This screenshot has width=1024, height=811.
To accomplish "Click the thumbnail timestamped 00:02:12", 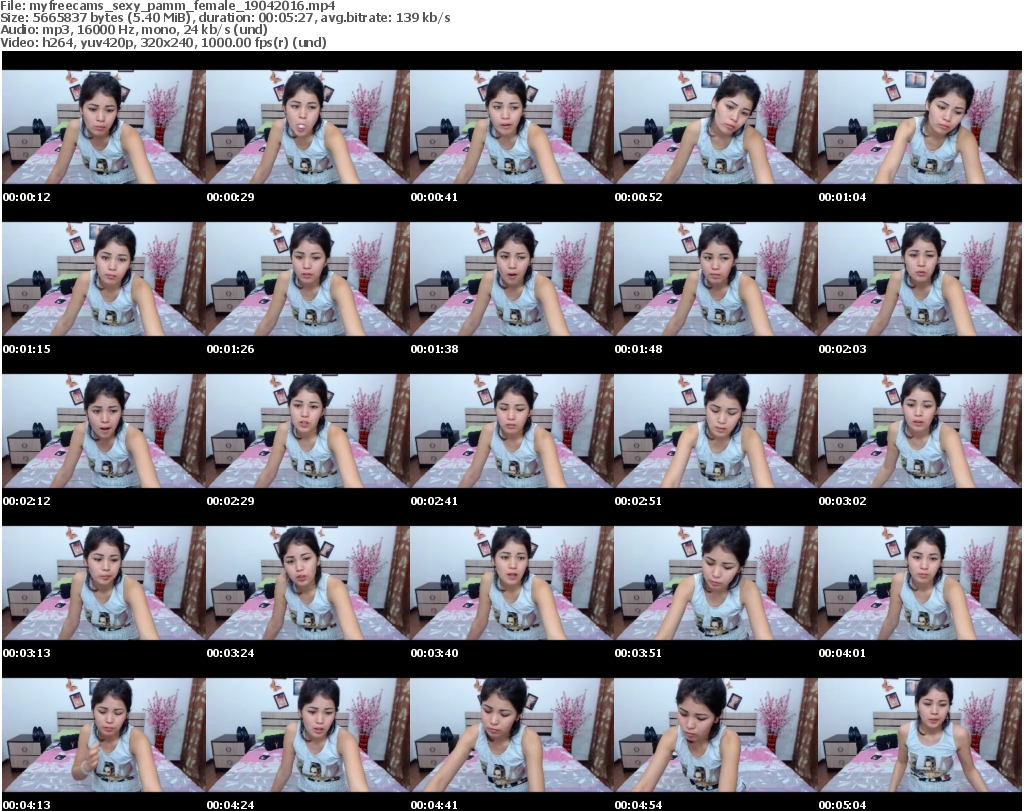I will tap(104, 431).
